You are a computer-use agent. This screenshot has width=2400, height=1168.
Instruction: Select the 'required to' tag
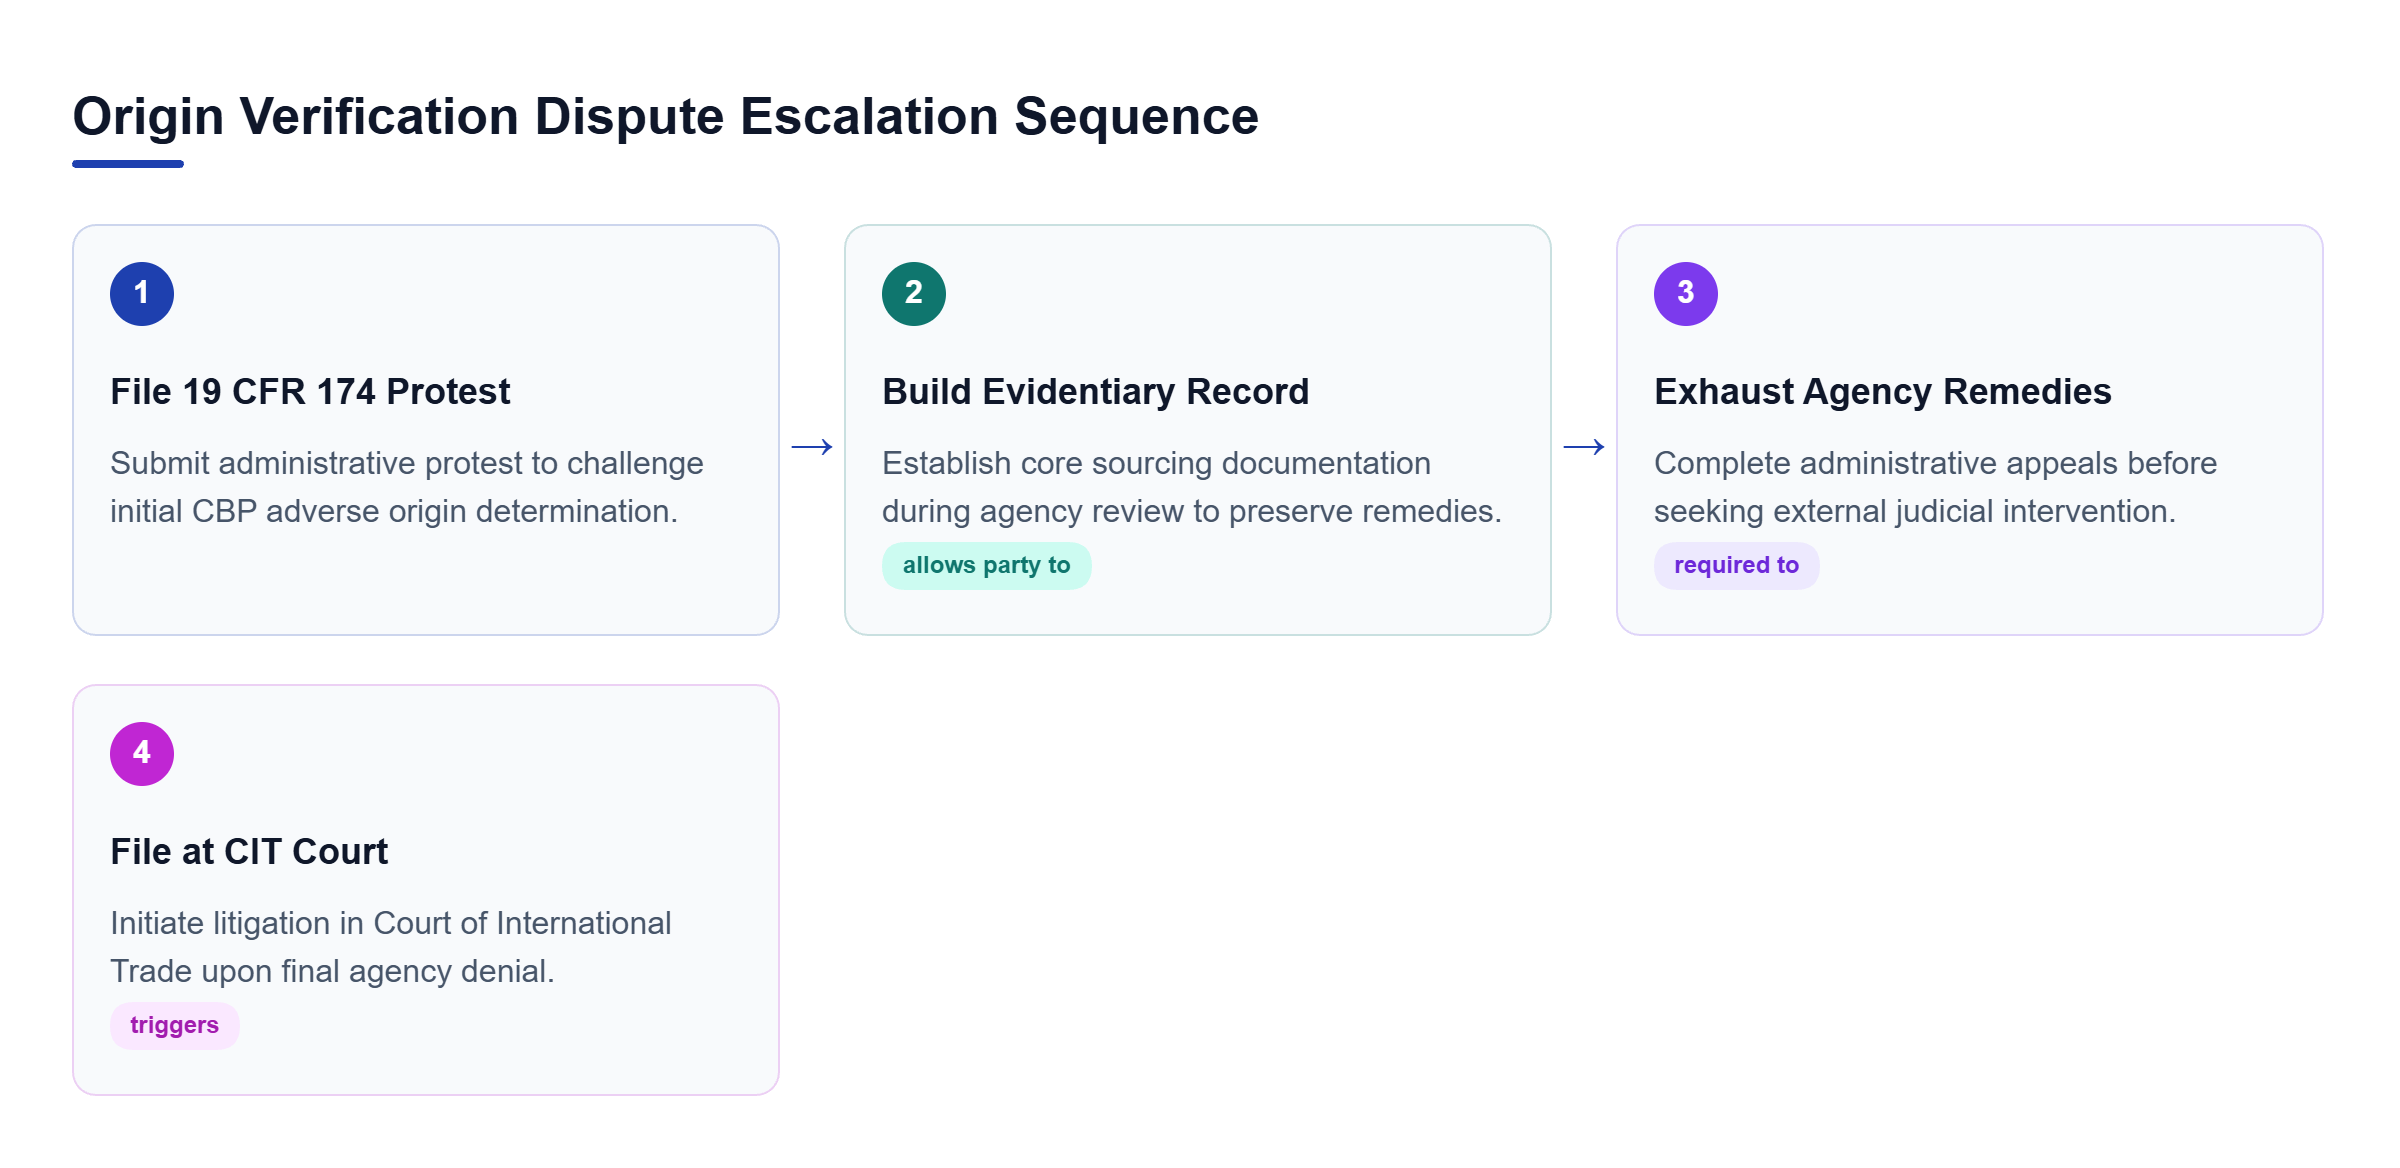(1736, 566)
